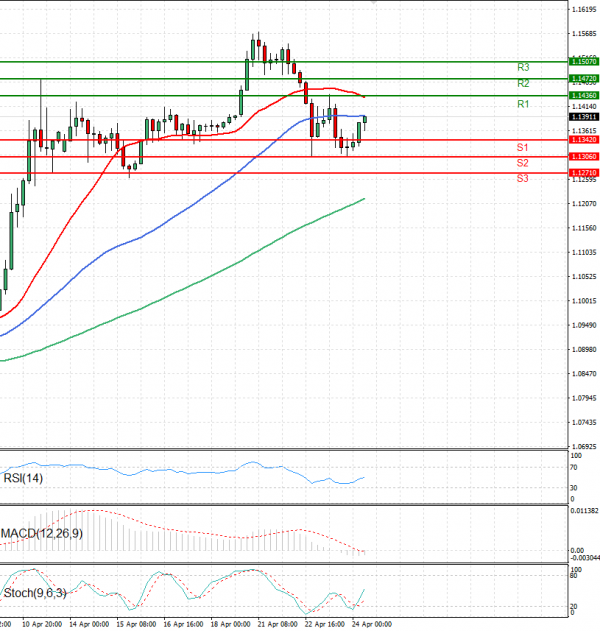Select the 1.13420 price tag
Viewport: 600px width, 631px height.
pyautogui.click(x=584, y=140)
